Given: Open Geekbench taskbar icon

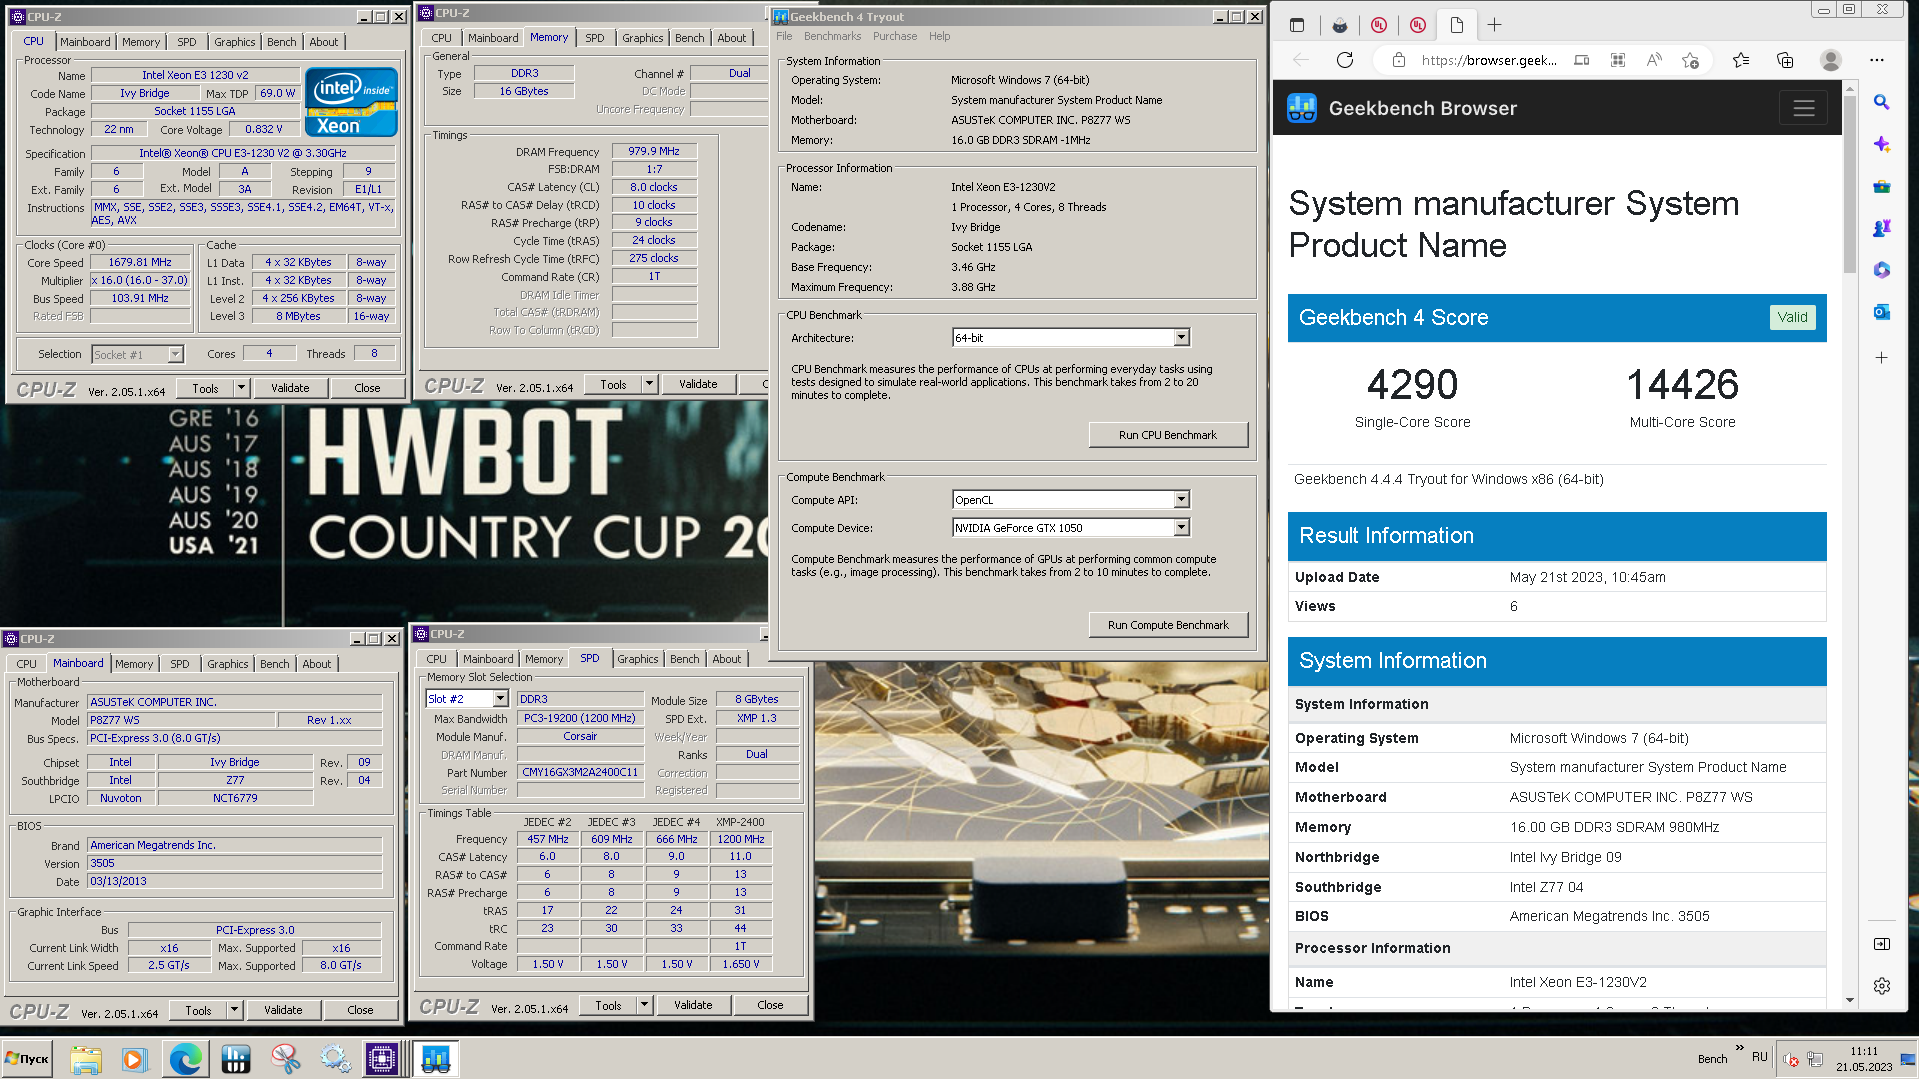Looking at the screenshot, I should [435, 1058].
